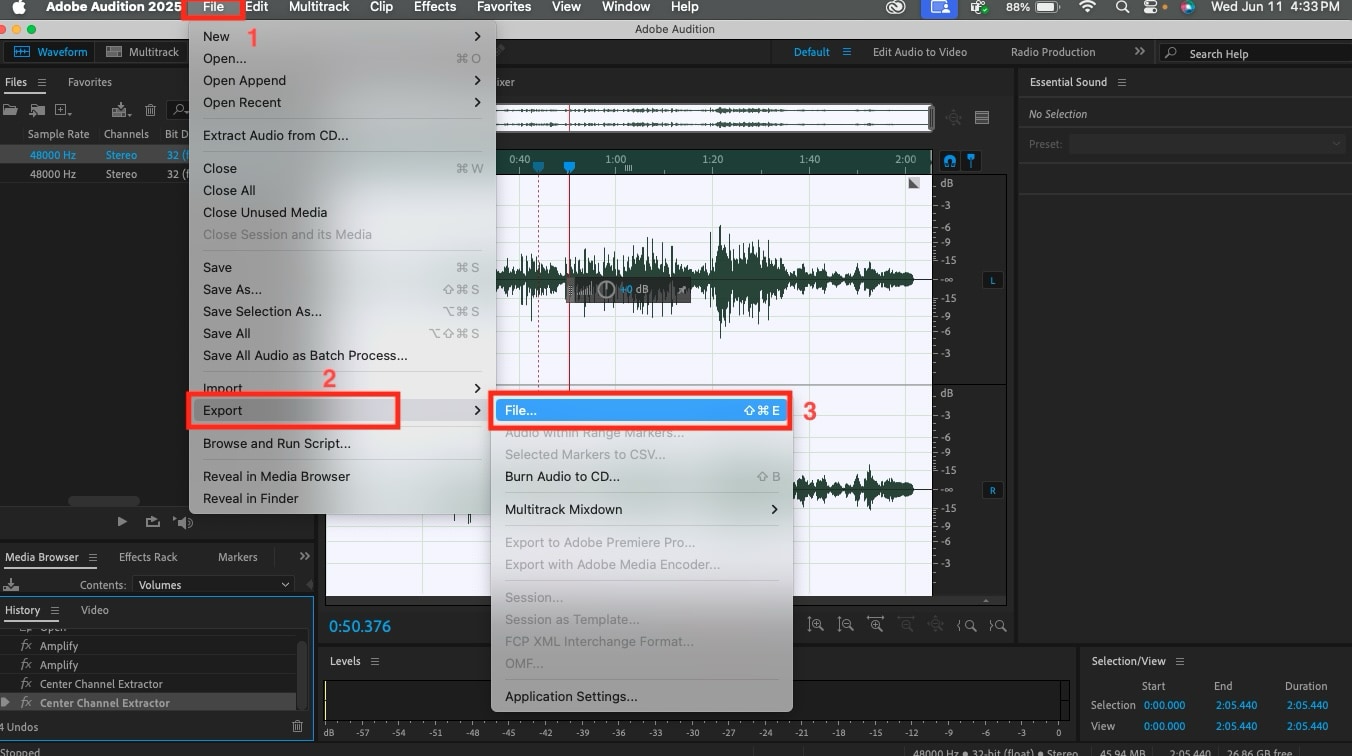This screenshot has width=1352, height=756.
Task: Select the Amplify history step above Center Channel
Action: tap(59, 665)
